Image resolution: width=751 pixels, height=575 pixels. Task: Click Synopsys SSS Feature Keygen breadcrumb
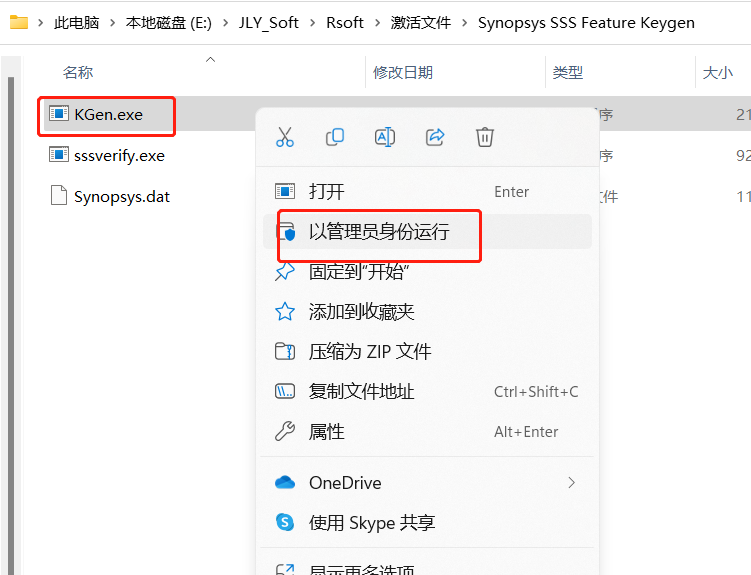586,23
